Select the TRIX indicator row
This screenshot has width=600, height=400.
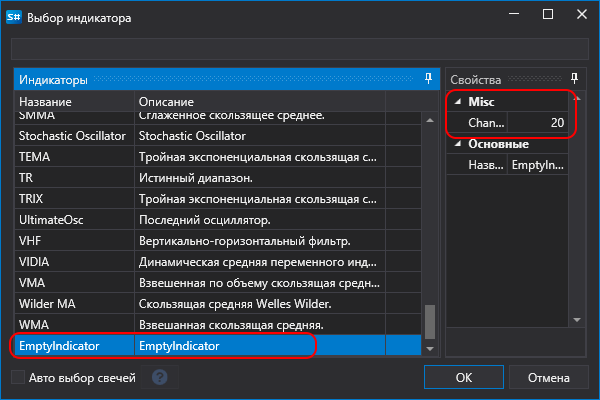tap(218, 199)
